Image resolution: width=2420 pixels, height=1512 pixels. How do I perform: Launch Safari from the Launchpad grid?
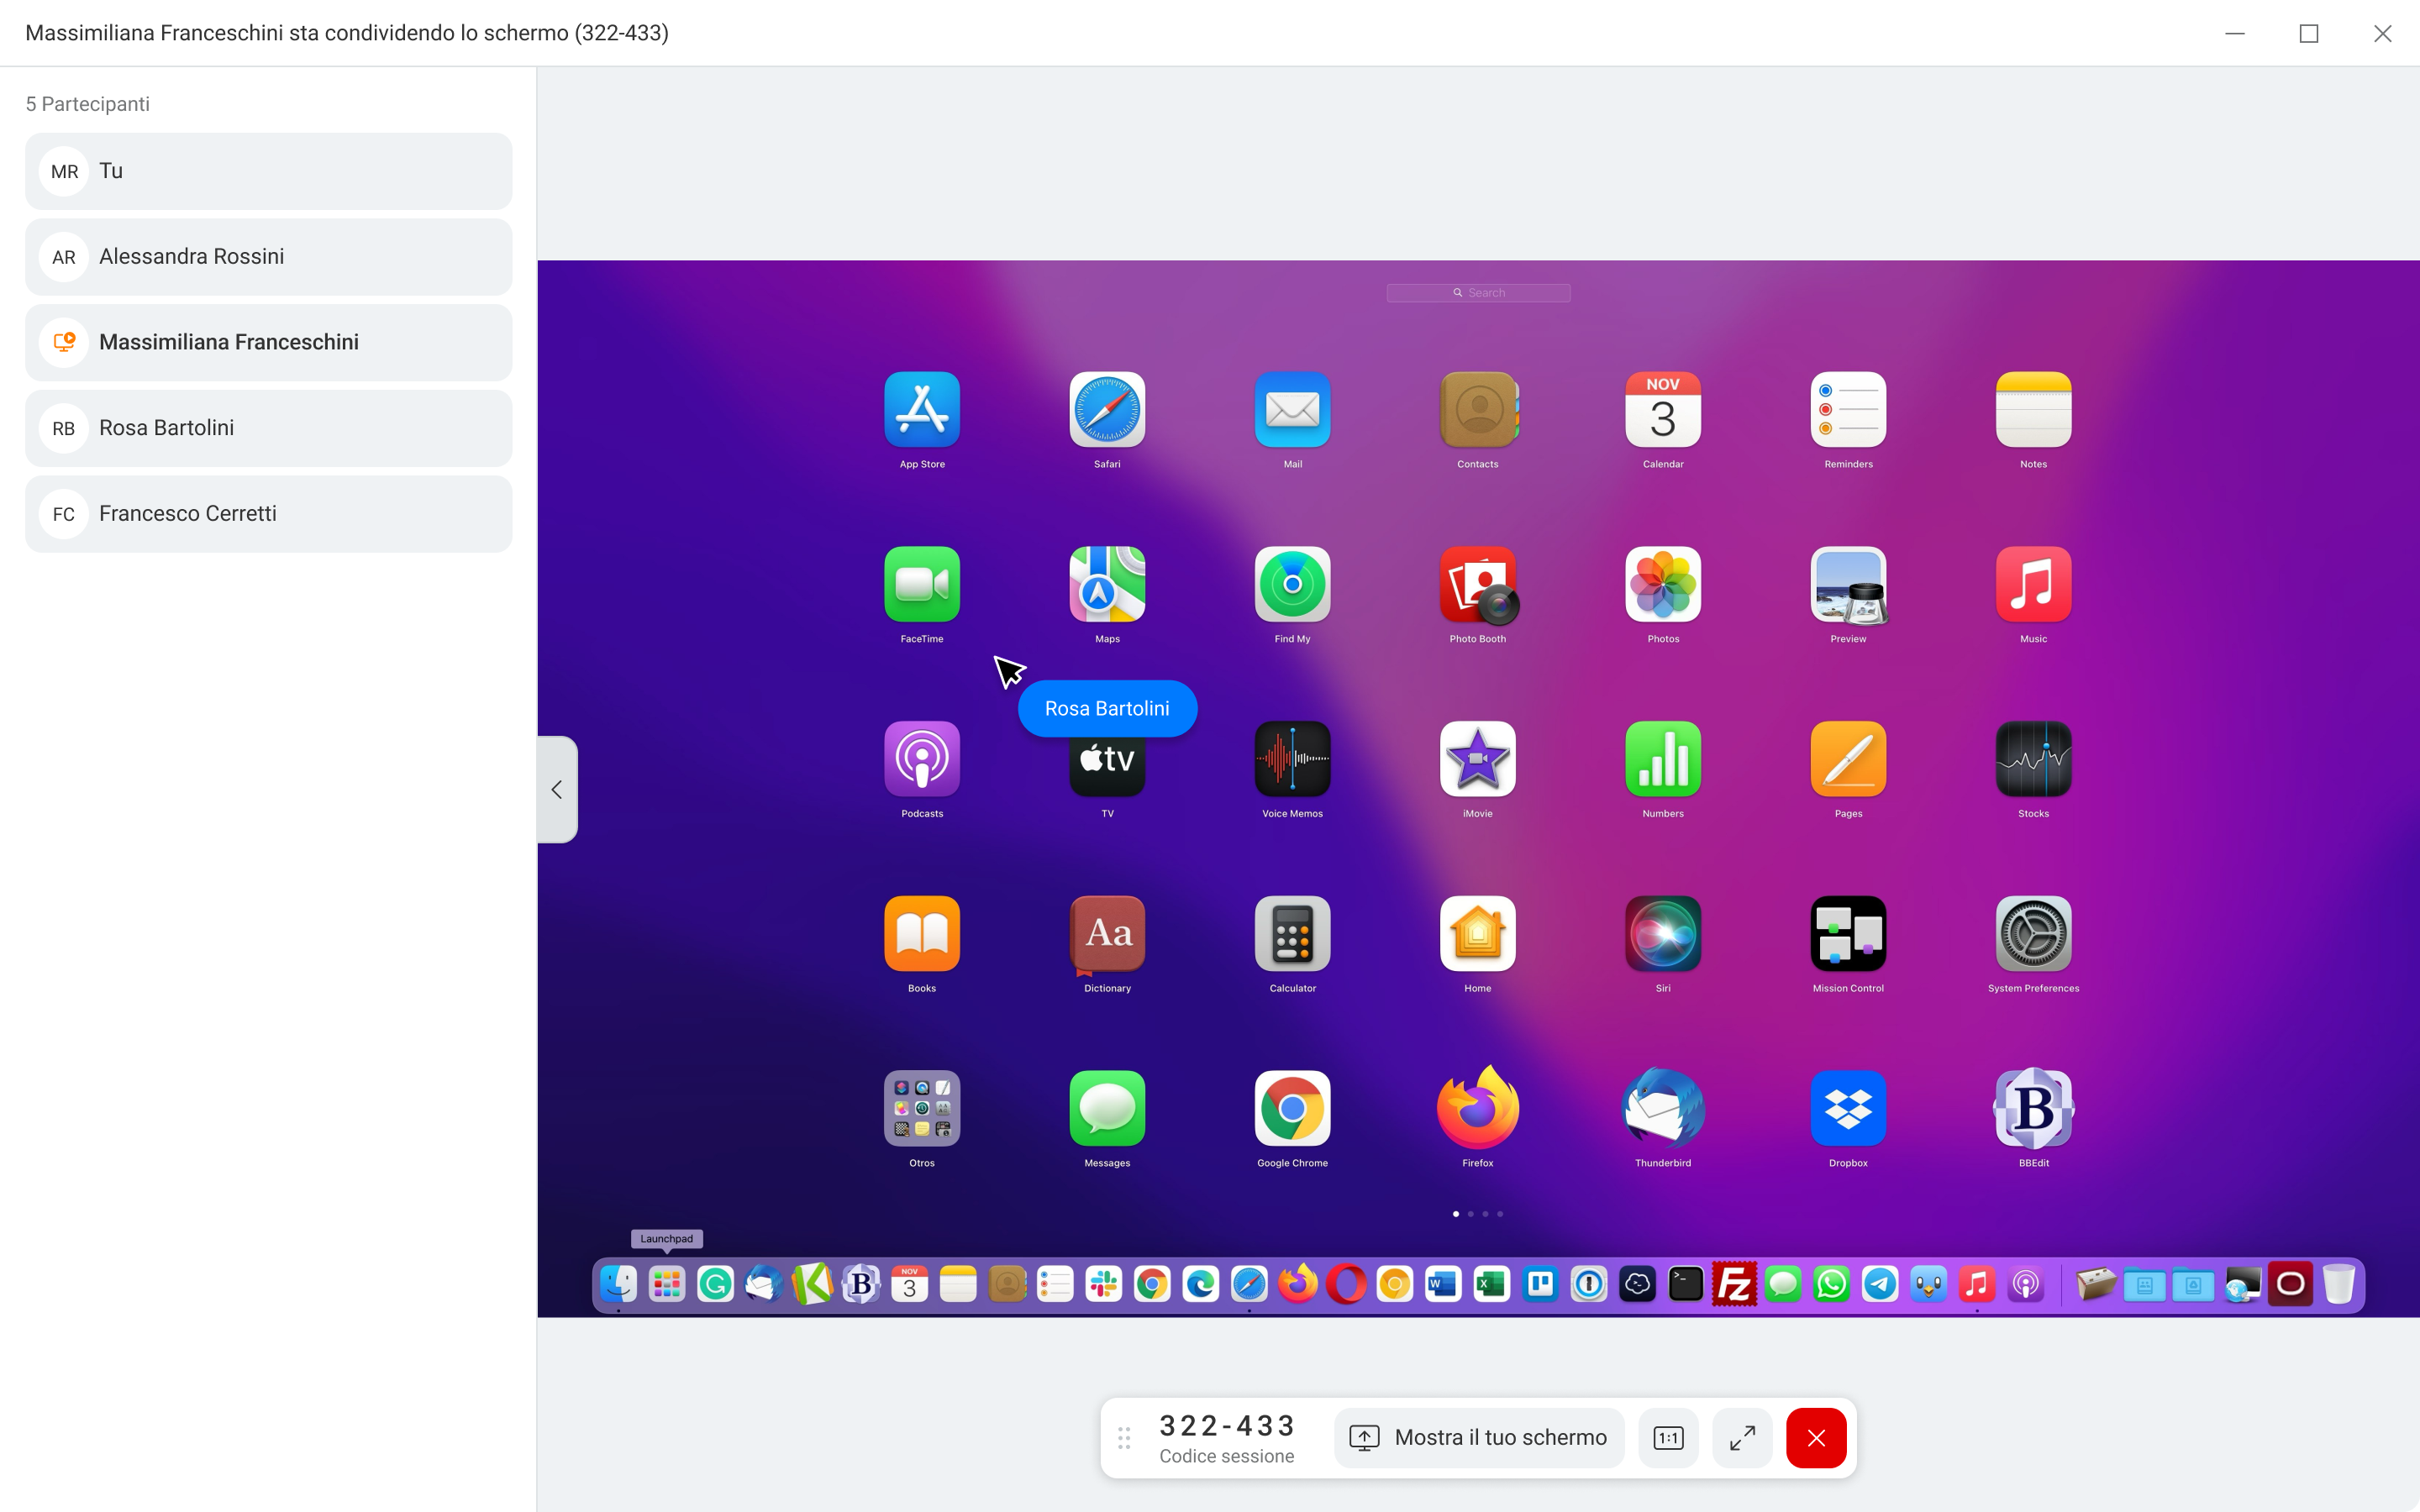(1107, 410)
